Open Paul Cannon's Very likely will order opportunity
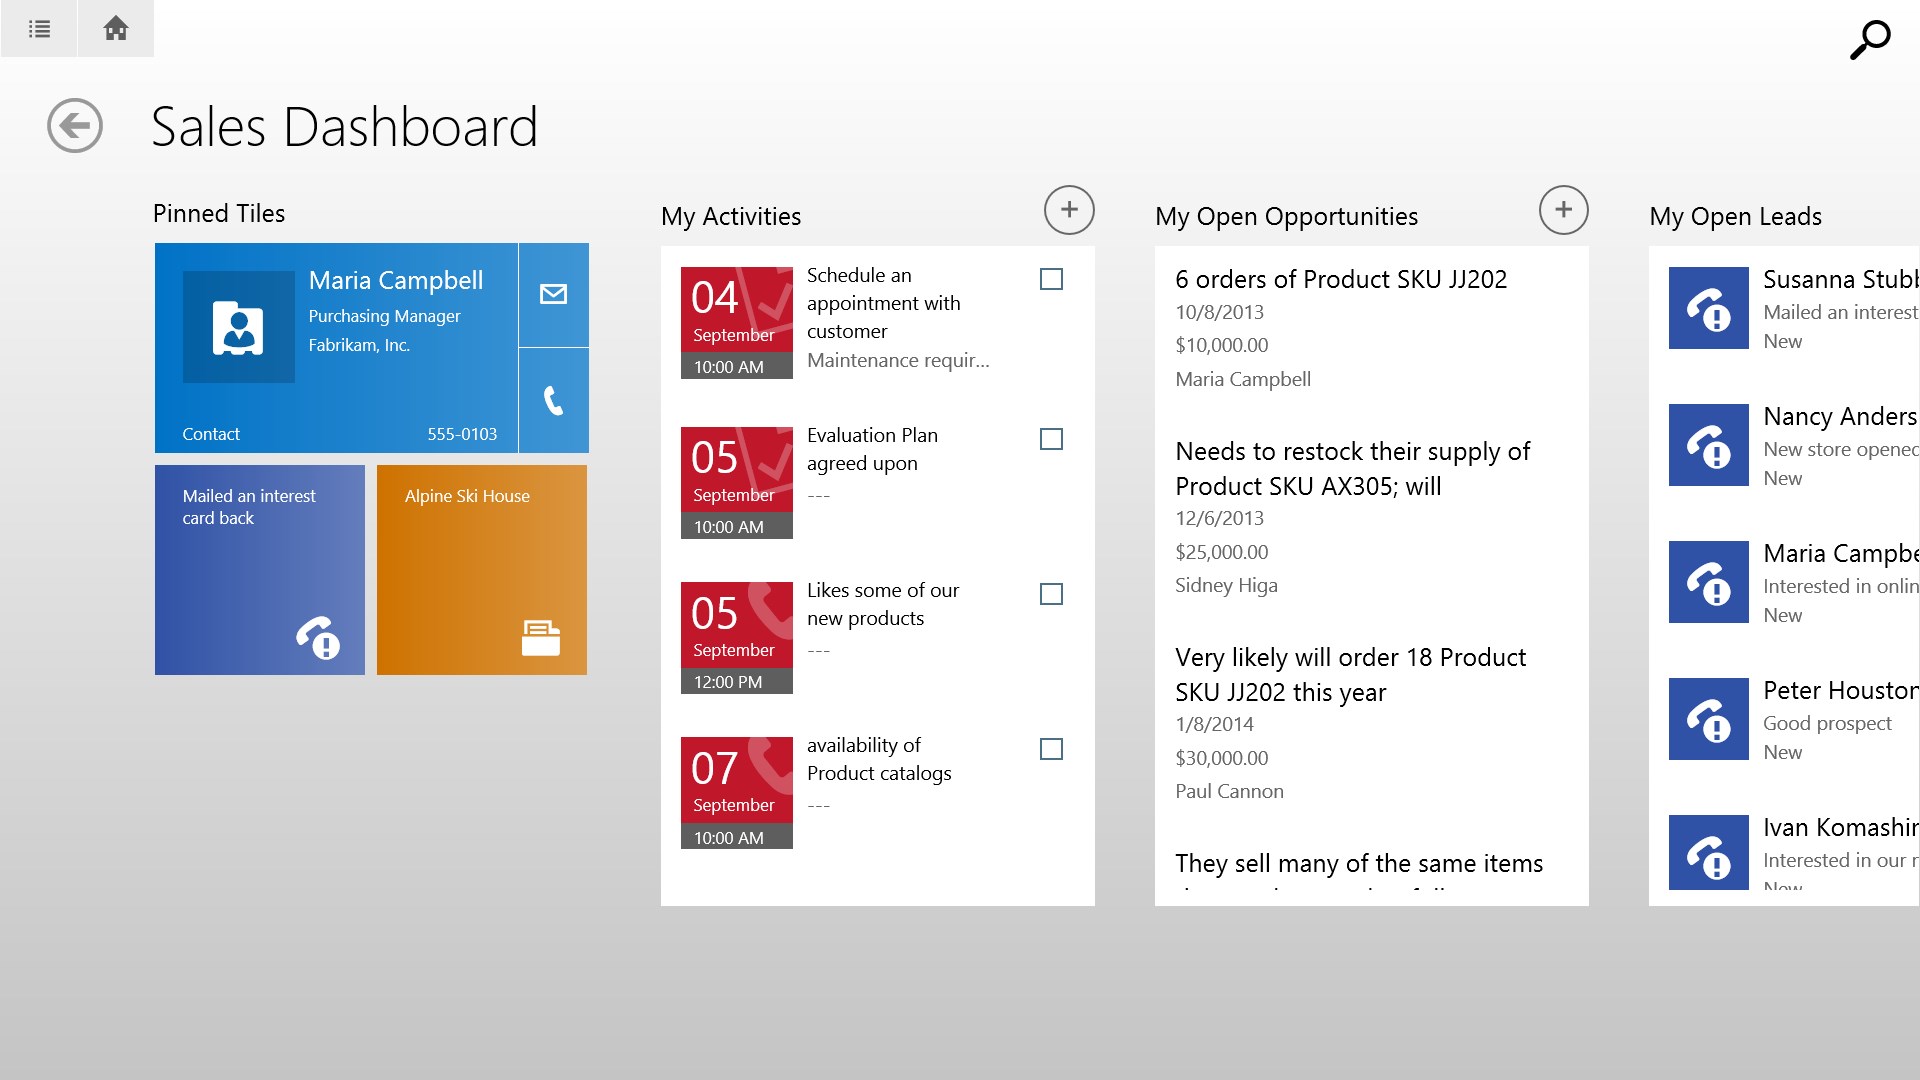This screenshot has width=1920, height=1080. pos(1350,674)
